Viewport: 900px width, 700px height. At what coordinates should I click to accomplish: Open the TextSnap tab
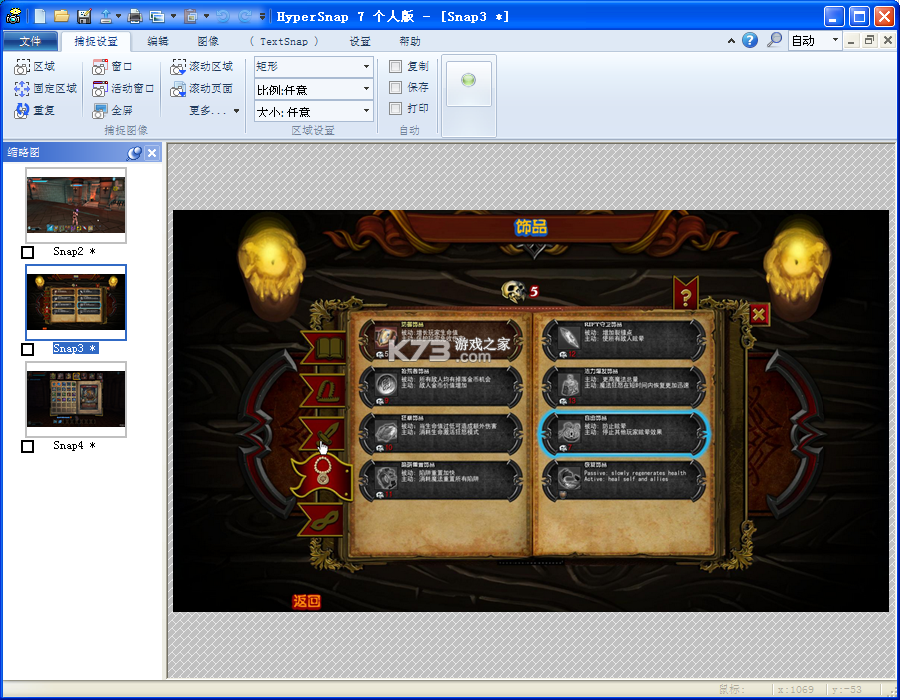[284, 41]
